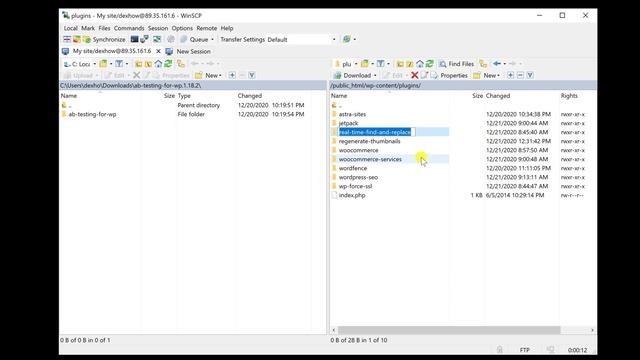Open the Commands menu
The height and width of the screenshot is (360, 640).
click(x=129, y=28)
